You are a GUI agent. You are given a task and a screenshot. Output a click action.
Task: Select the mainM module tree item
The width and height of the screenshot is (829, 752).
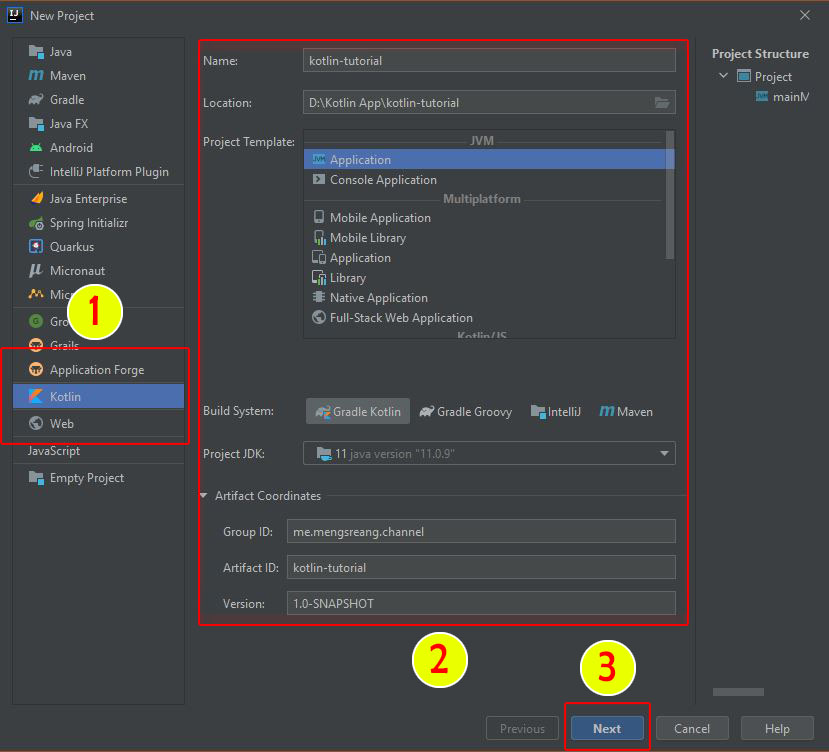tap(783, 97)
